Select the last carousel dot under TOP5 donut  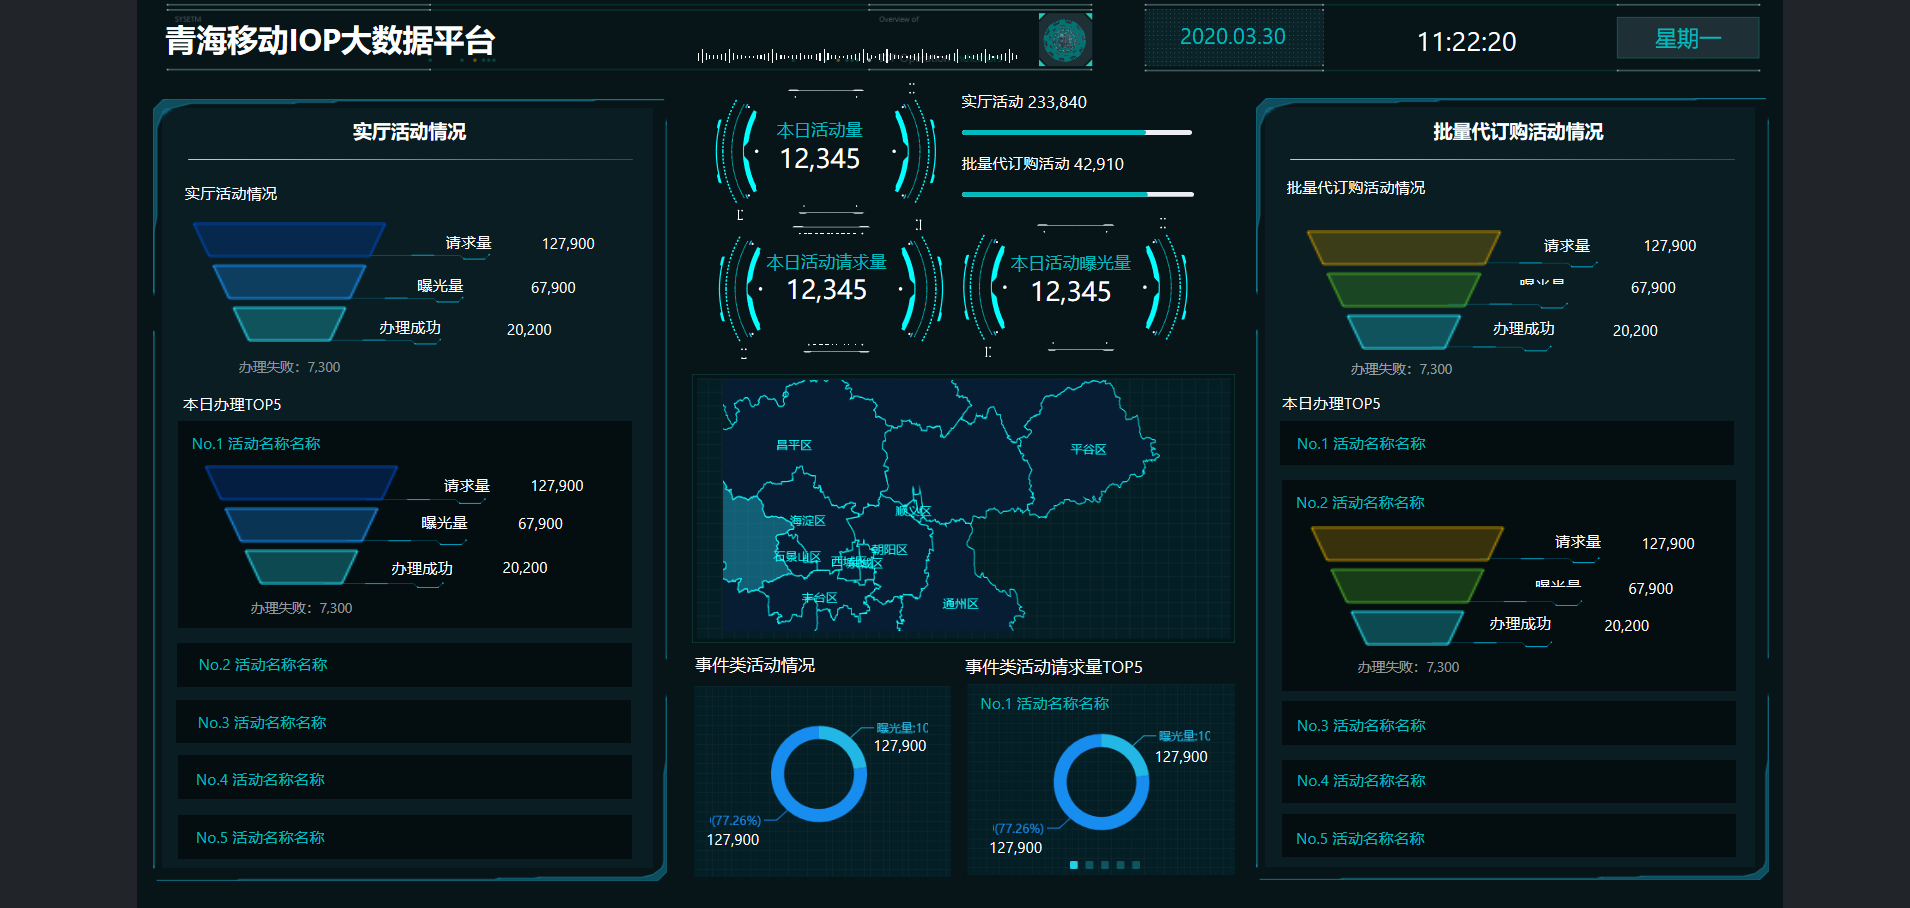[x=1136, y=865]
